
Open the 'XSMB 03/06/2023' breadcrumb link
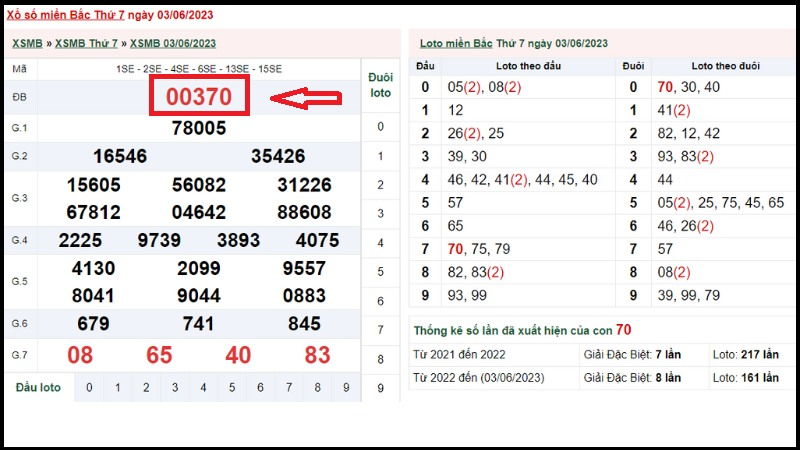pos(172,43)
